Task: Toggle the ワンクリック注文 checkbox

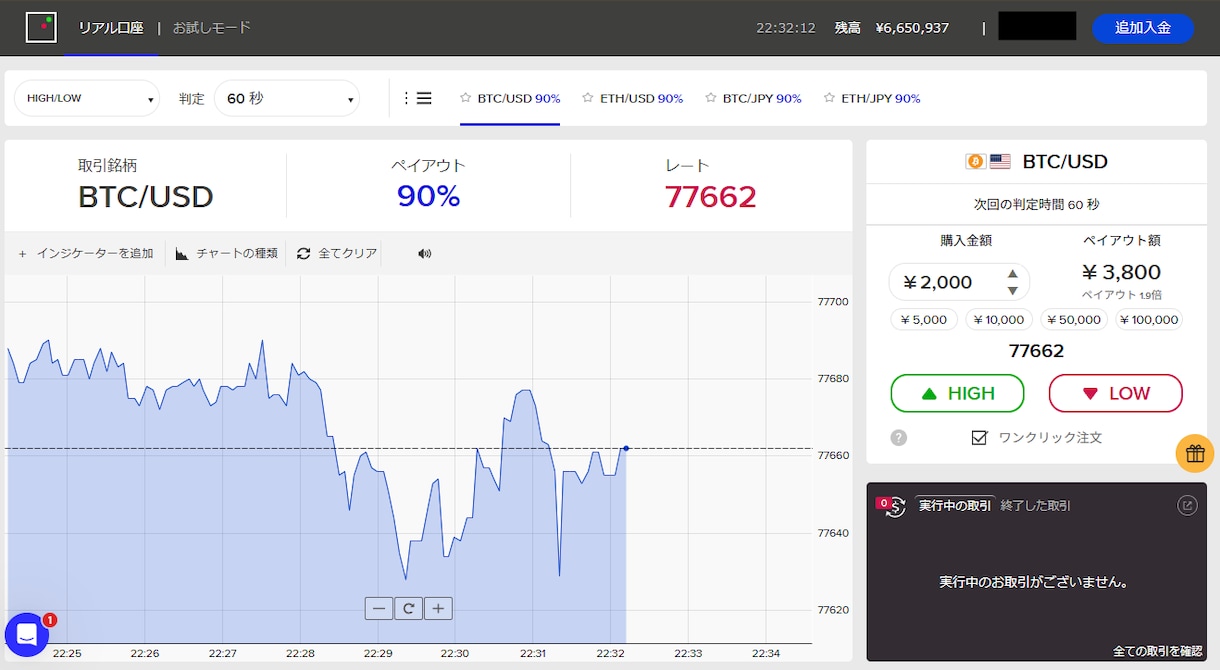Action: pos(980,438)
